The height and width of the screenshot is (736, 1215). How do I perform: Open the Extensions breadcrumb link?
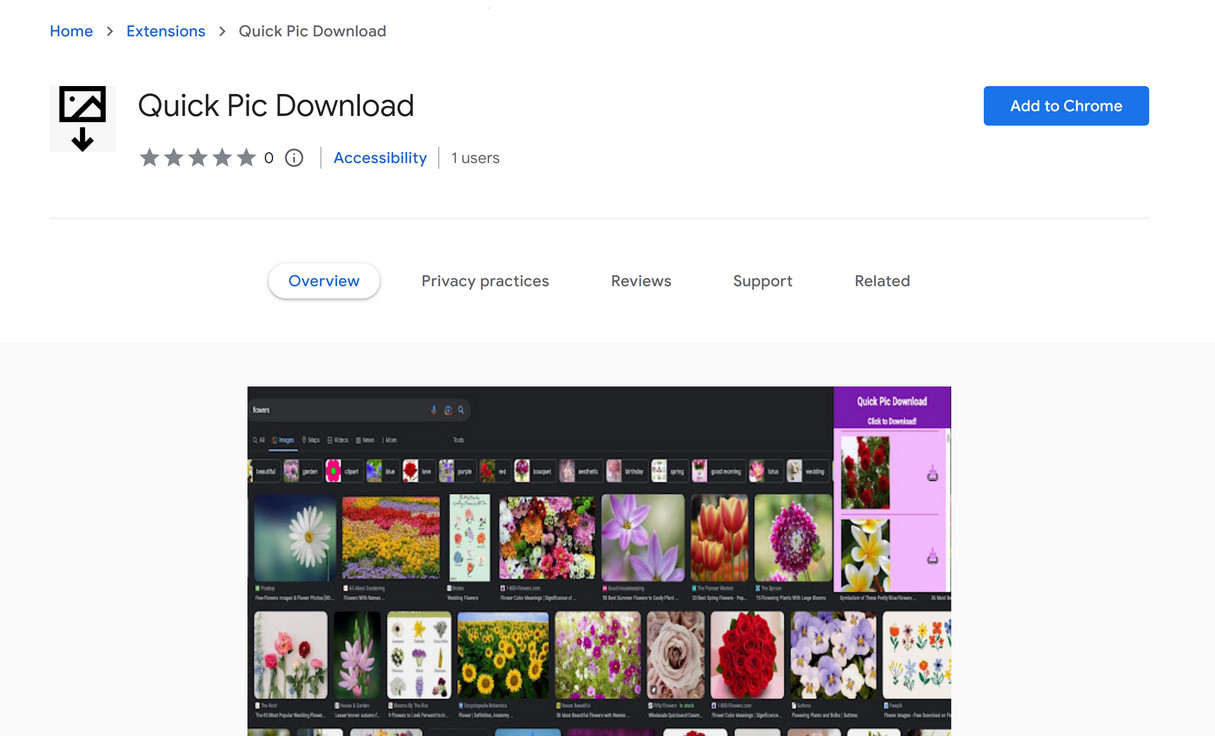pos(166,31)
